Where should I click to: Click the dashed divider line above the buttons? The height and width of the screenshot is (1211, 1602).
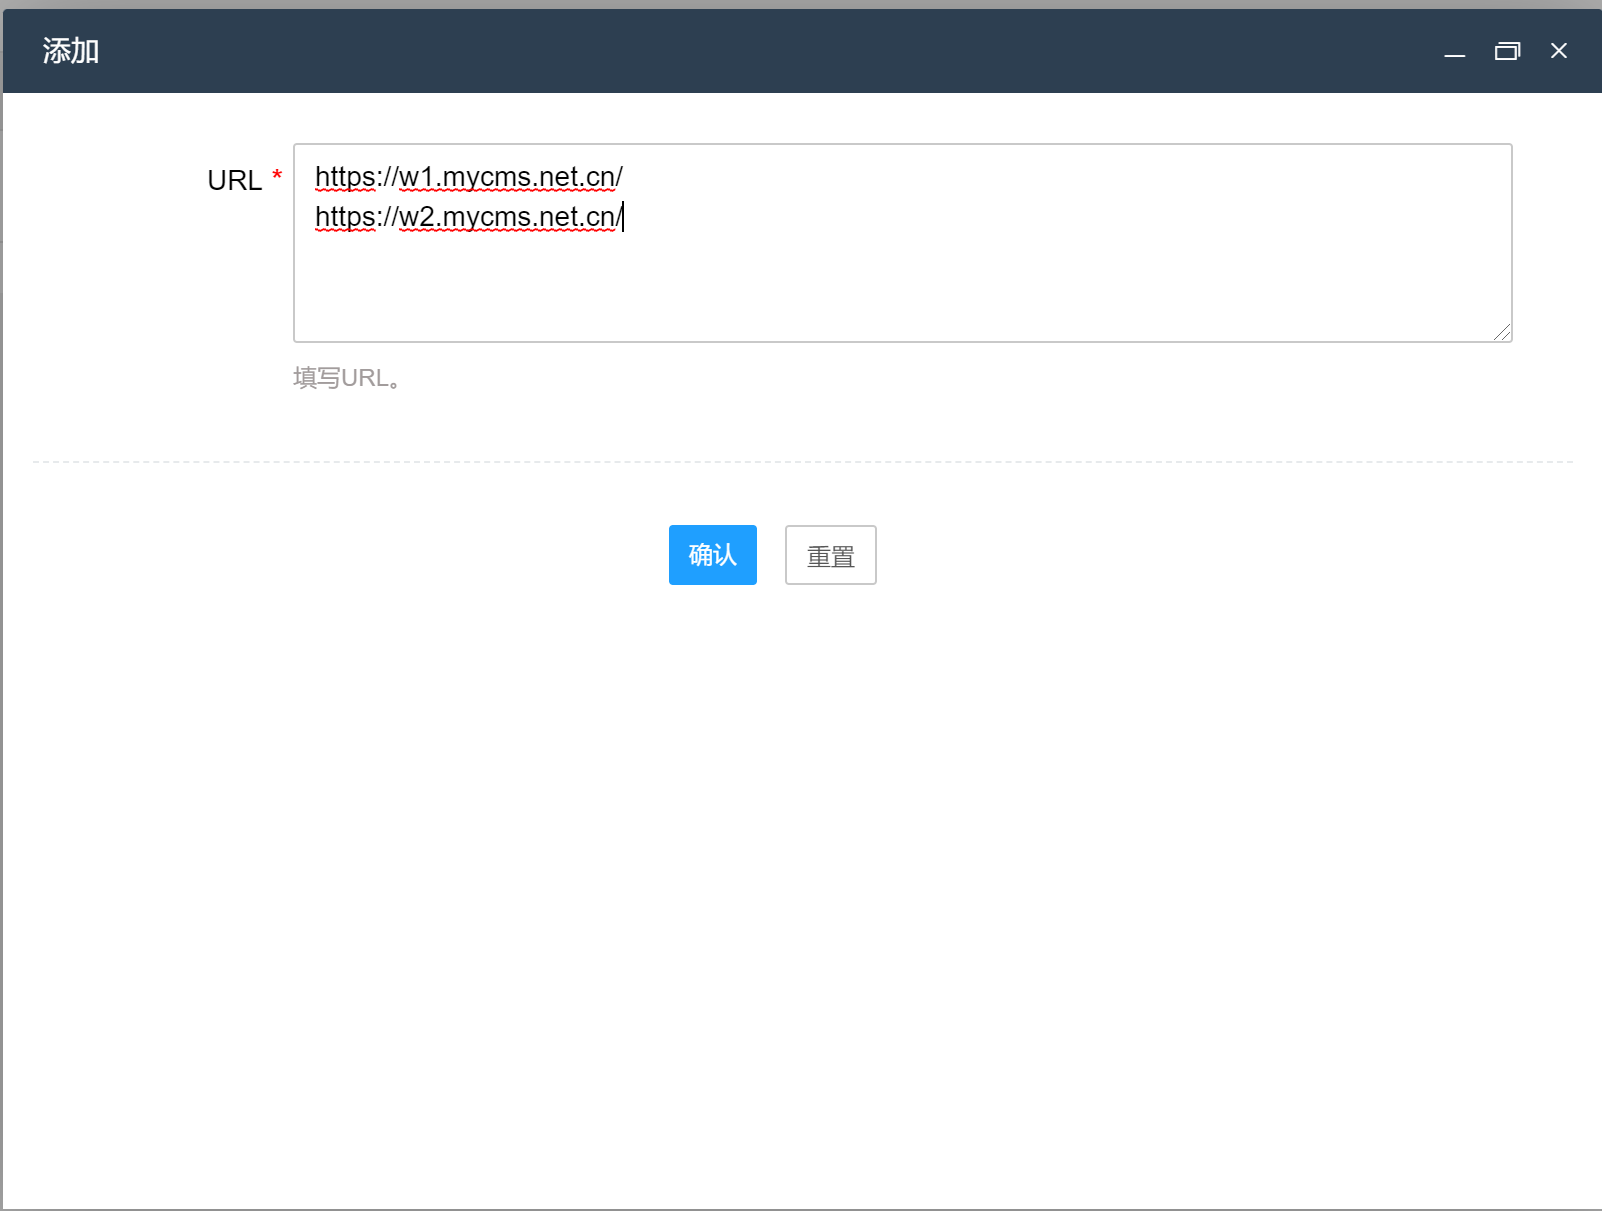pos(800,462)
